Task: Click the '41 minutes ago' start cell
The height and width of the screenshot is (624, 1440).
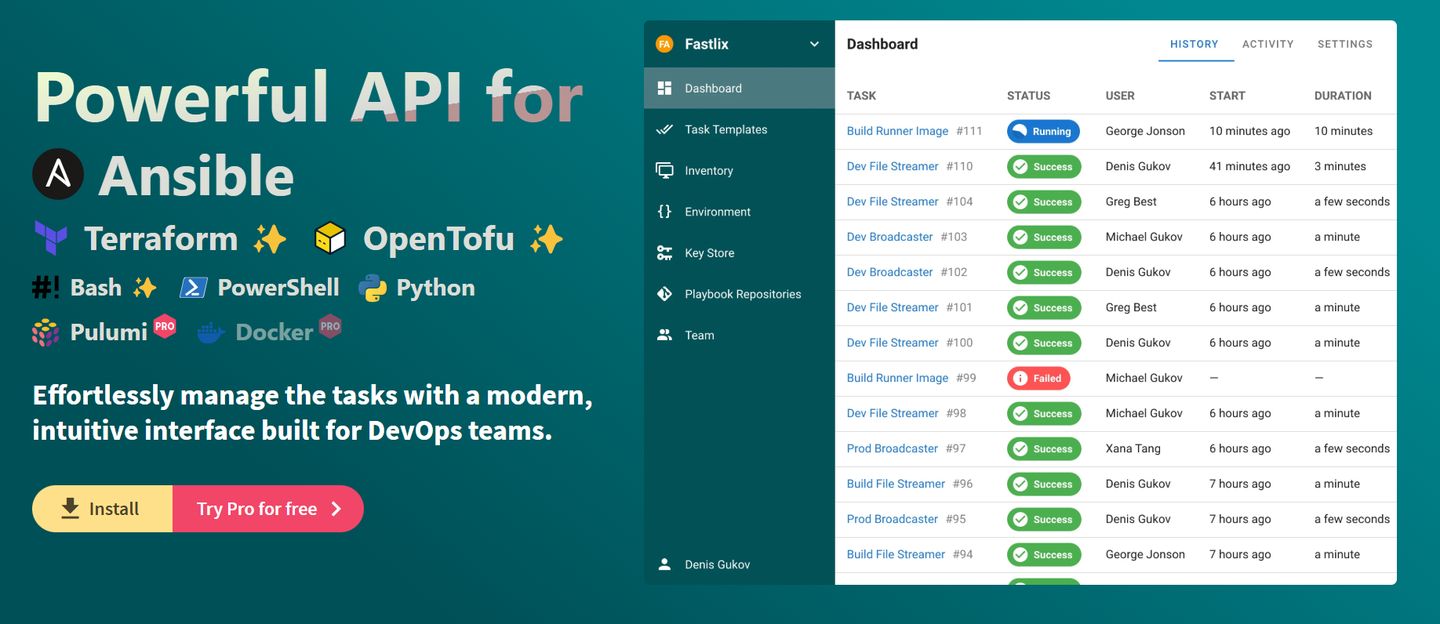Action: tap(1249, 166)
